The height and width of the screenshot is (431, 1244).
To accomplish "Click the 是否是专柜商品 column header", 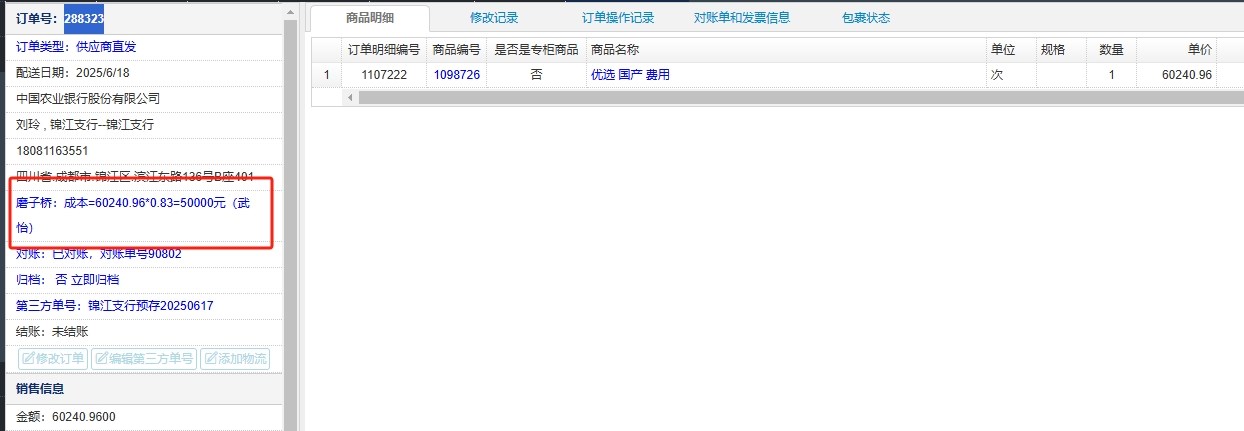I will point(536,50).
